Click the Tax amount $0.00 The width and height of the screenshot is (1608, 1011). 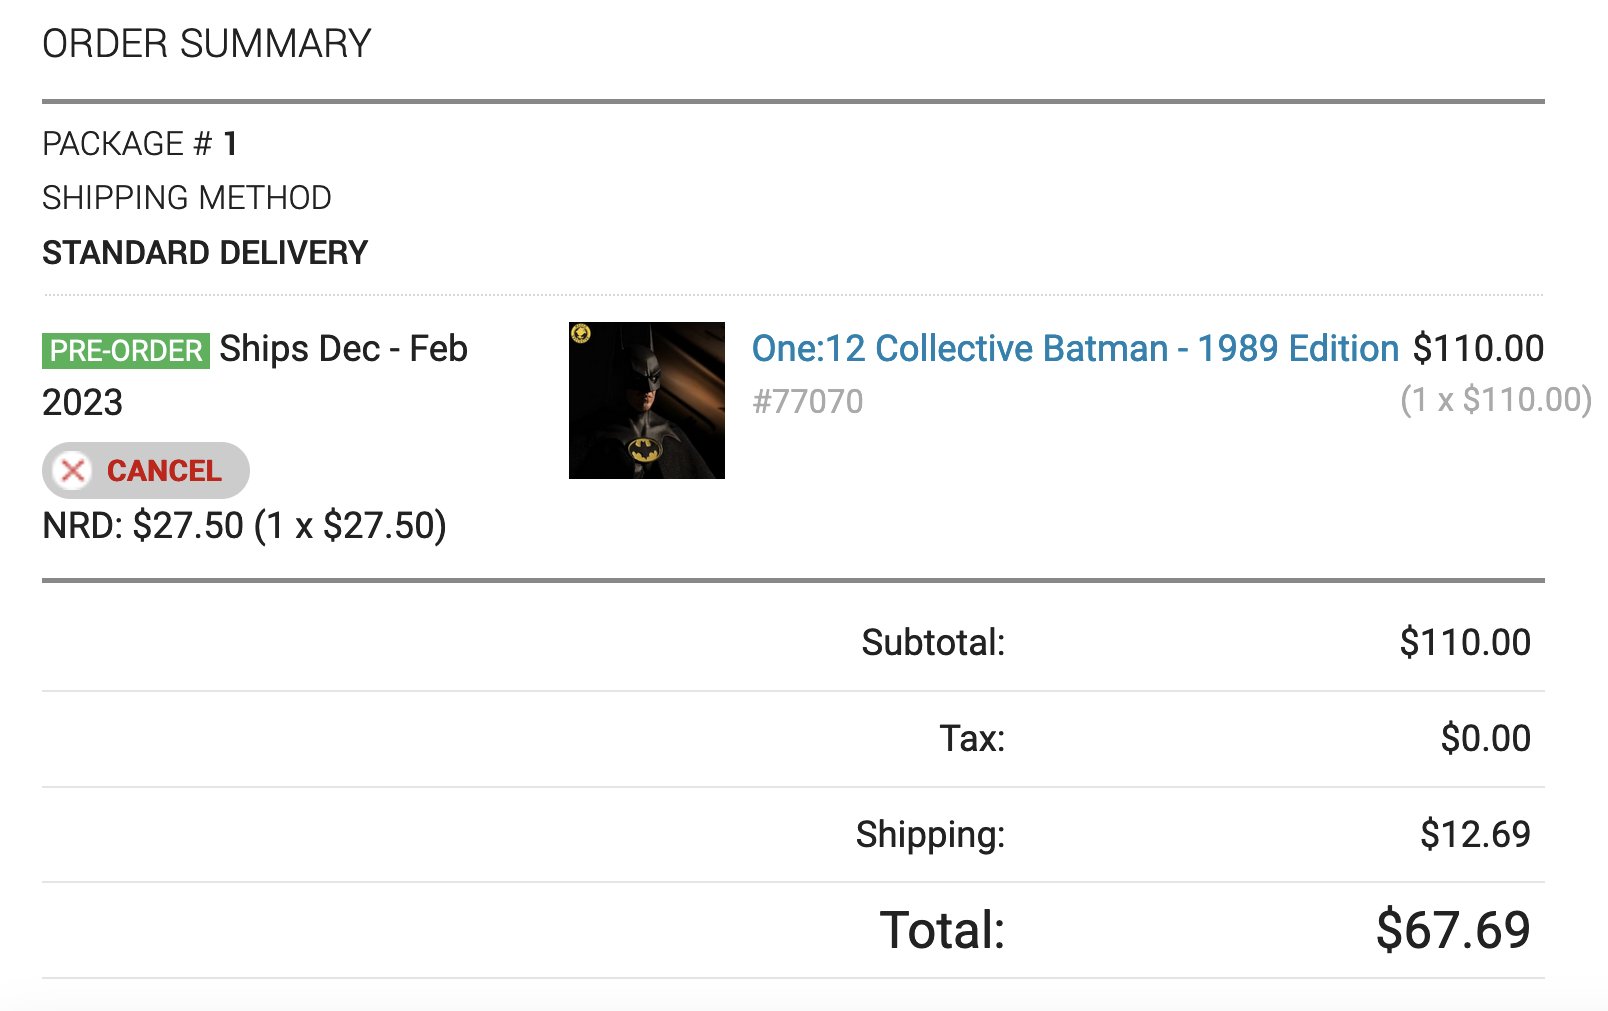click(x=1486, y=738)
